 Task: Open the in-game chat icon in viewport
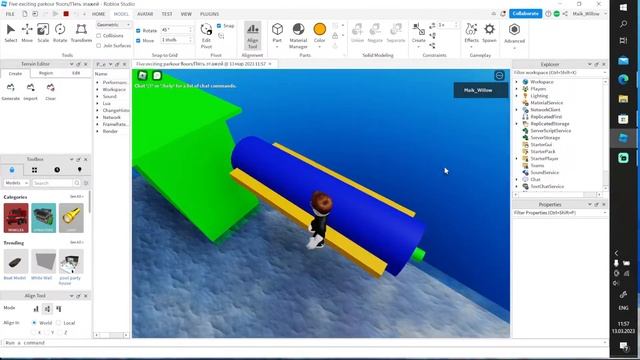point(157,76)
